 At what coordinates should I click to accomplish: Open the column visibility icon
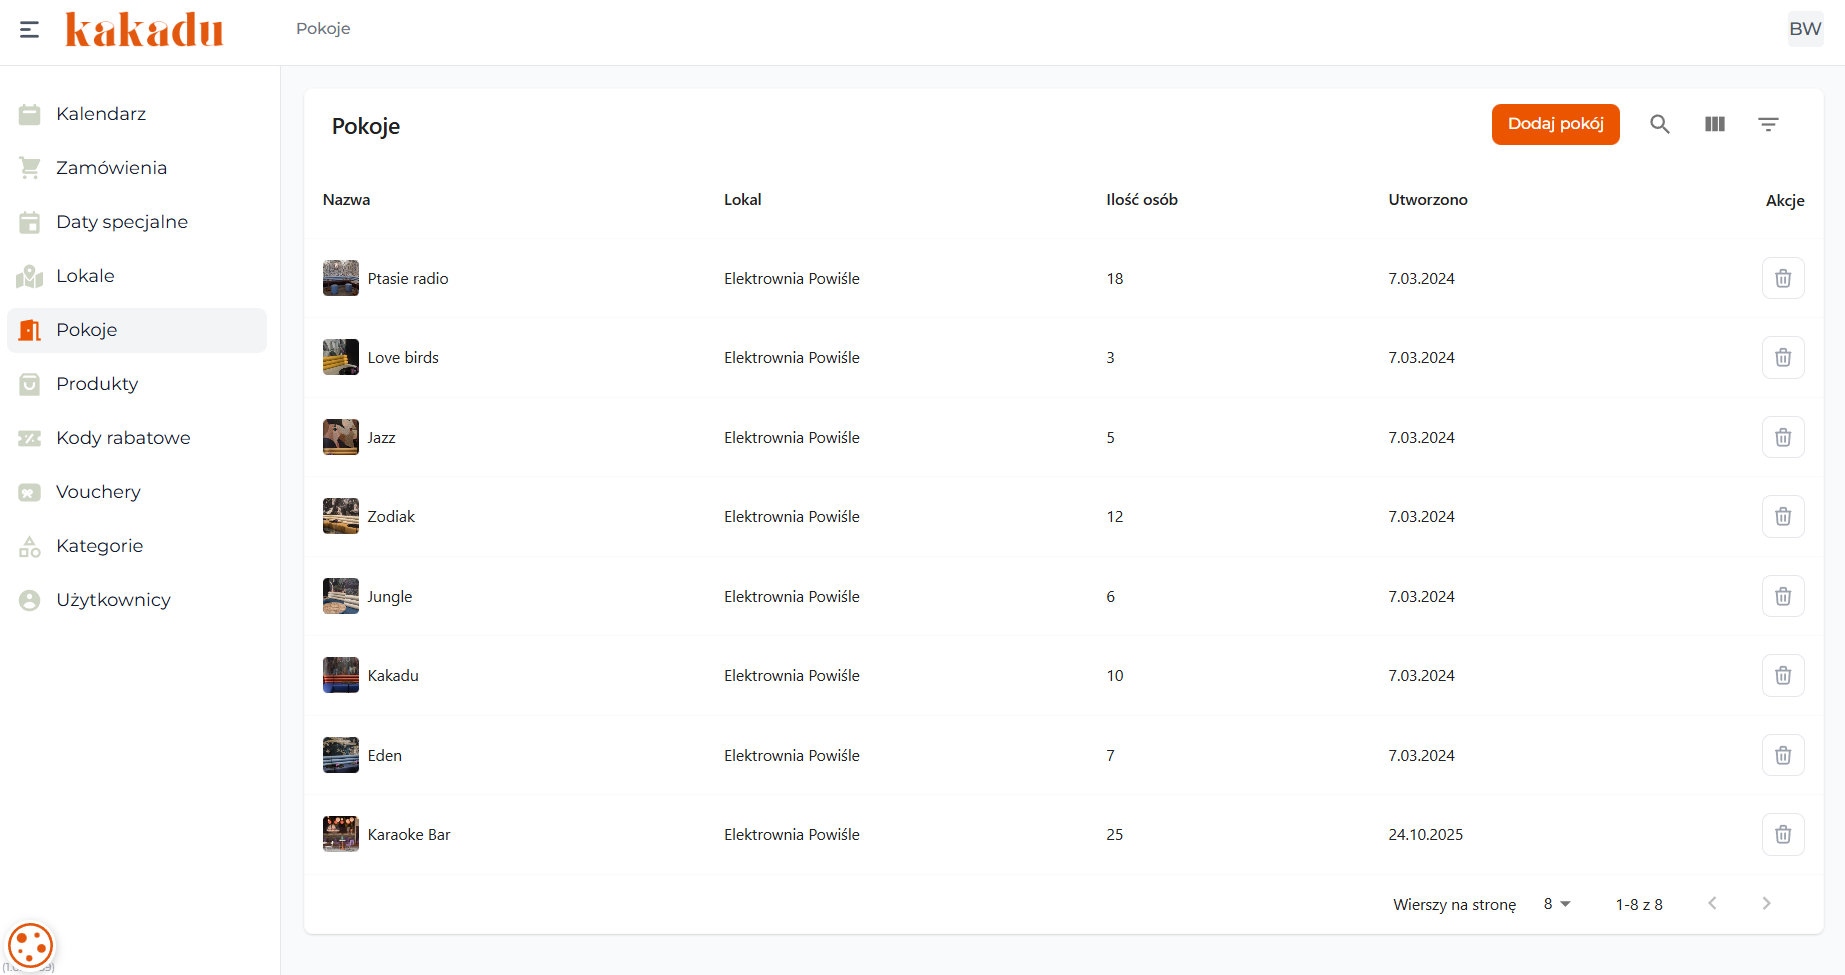1714,124
